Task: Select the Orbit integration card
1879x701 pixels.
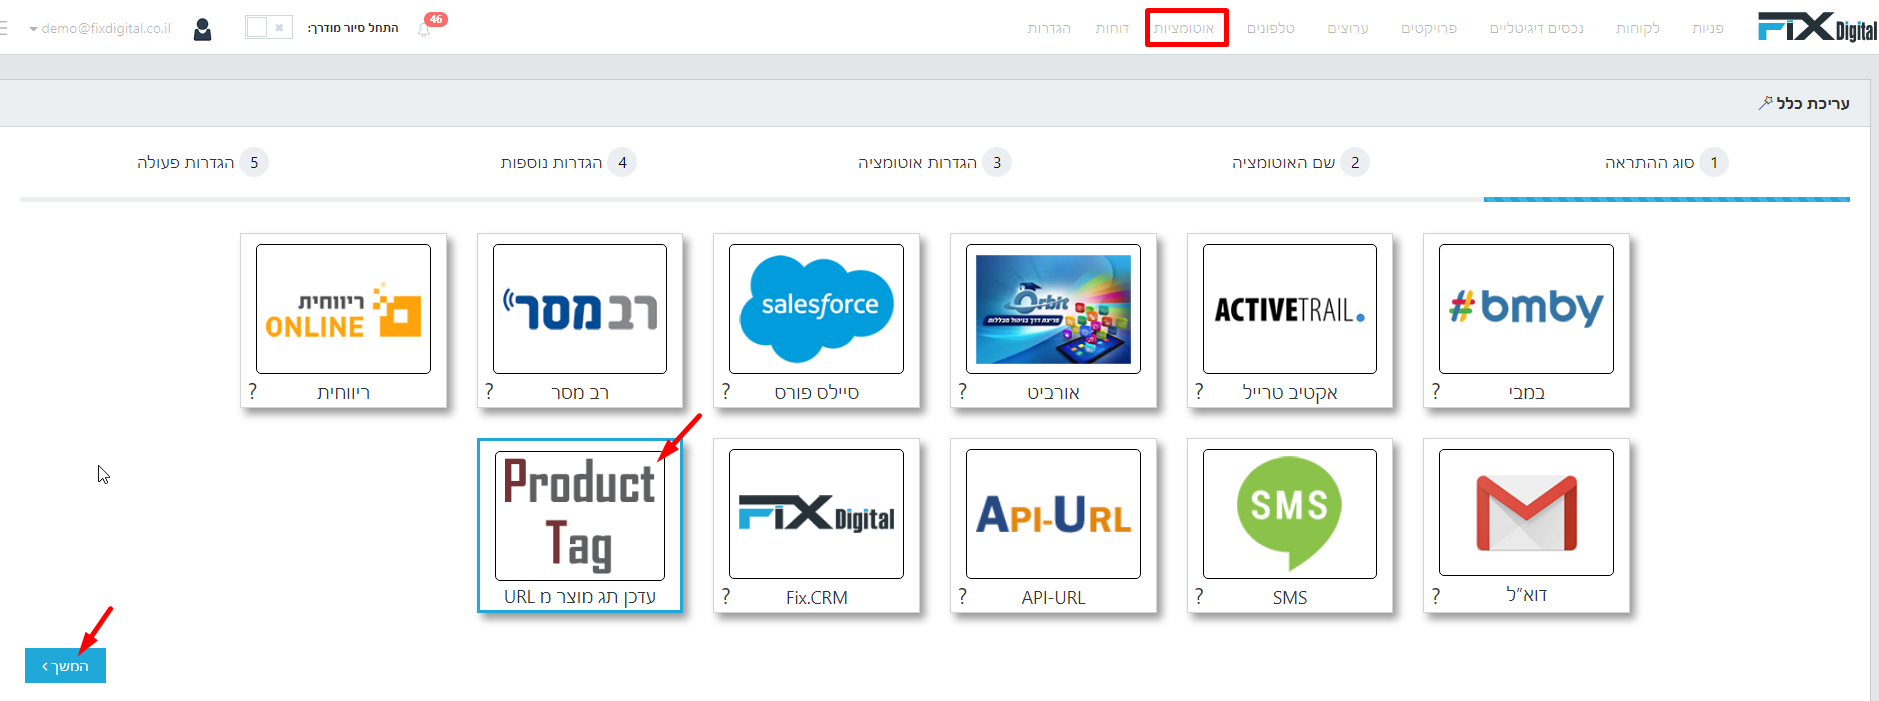Action: [x=1053, y=321]
